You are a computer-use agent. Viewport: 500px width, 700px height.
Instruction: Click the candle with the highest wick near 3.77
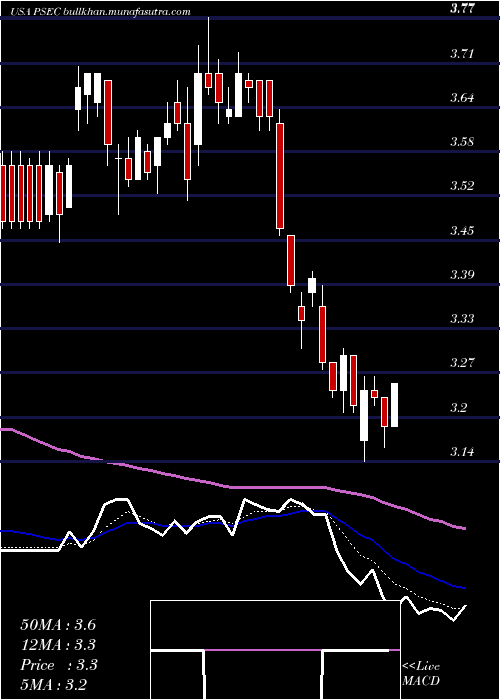[208, 80]
